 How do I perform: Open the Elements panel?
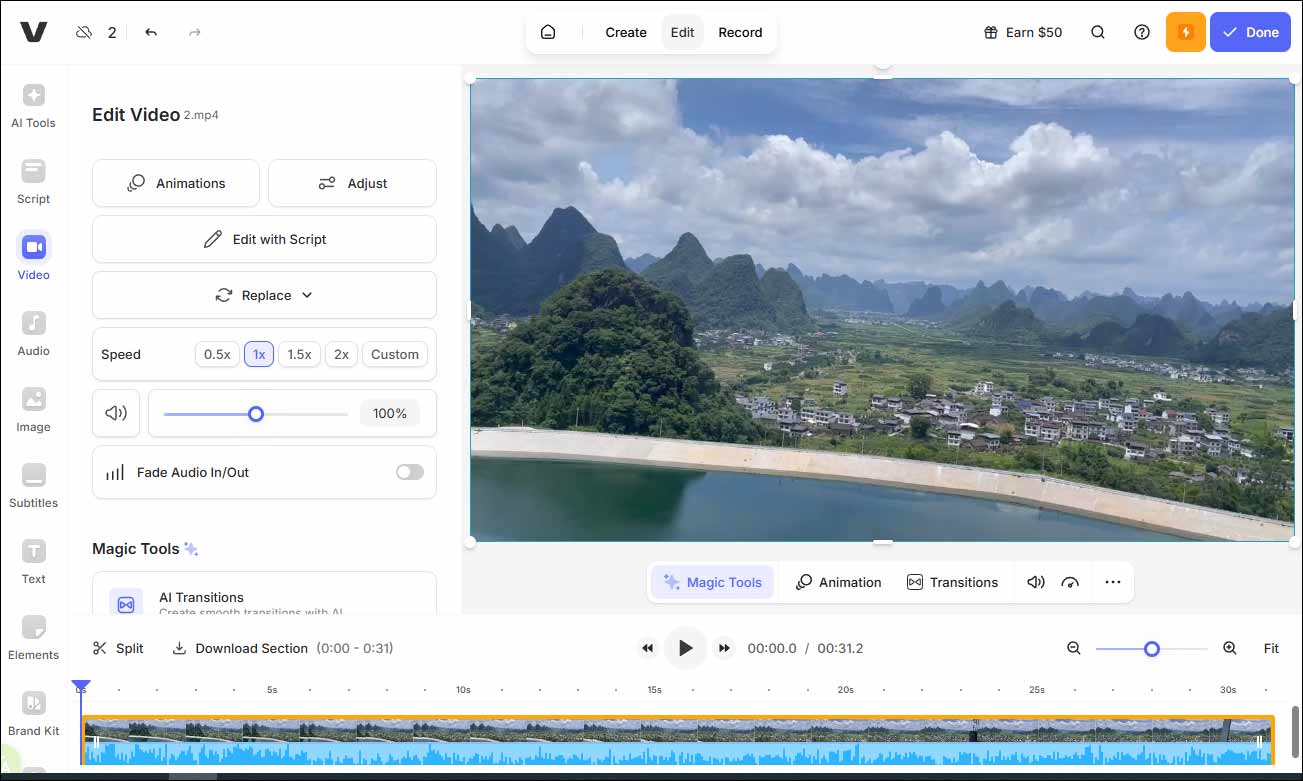(33, 637)
